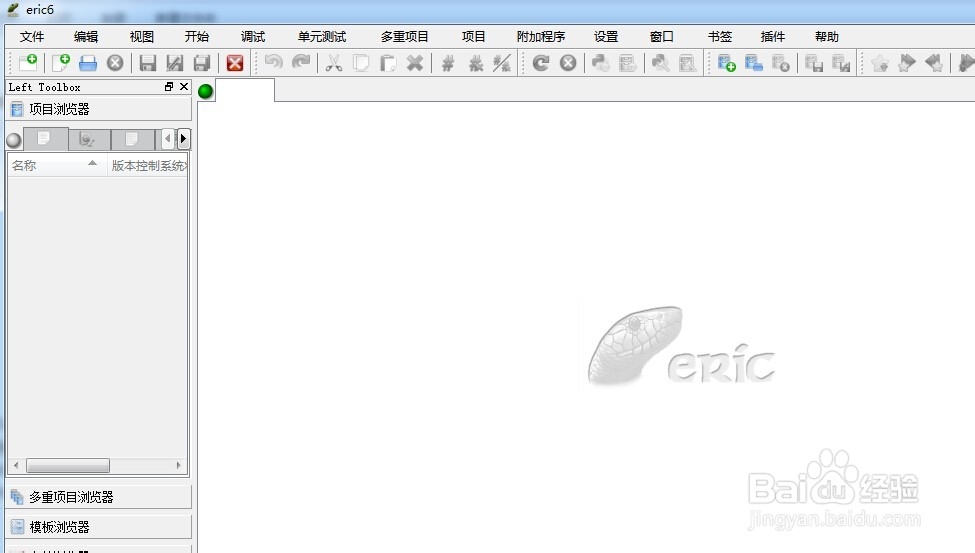Click the scrollbar right arrow in project browser
The image size is (975, 553).
(x=178, y=465)
